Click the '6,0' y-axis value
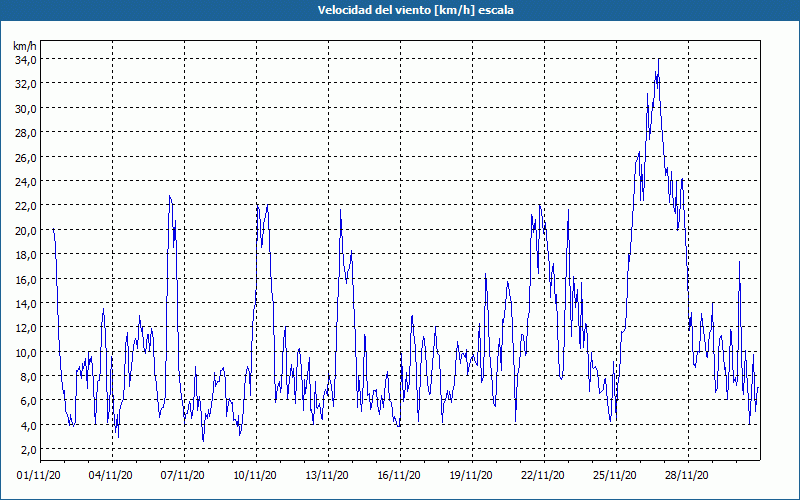This screenshot has width=800, height=500. 28,401
